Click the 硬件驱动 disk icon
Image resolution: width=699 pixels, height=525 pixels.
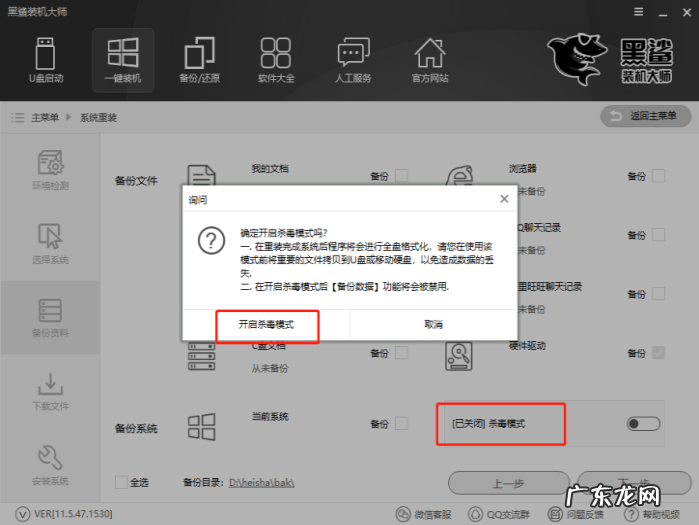click(459, 356)
